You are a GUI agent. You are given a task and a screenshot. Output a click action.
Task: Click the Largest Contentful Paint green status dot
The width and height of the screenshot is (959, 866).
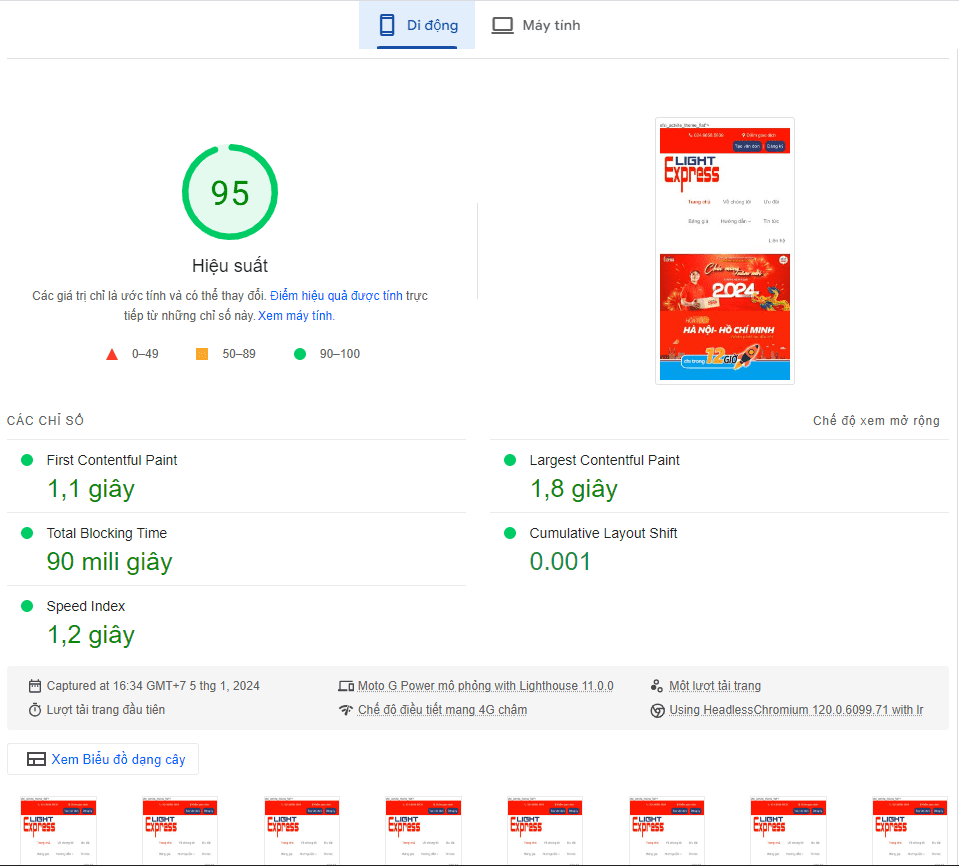click(510, 460)
